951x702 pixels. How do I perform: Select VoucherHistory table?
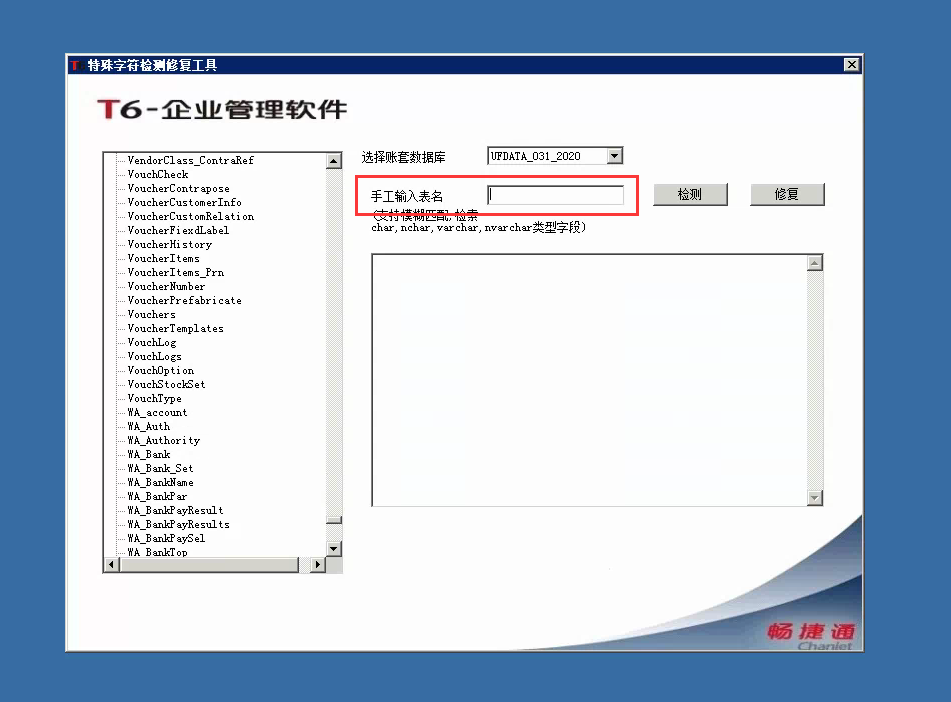pyautogui.click(x=170, y=244)
